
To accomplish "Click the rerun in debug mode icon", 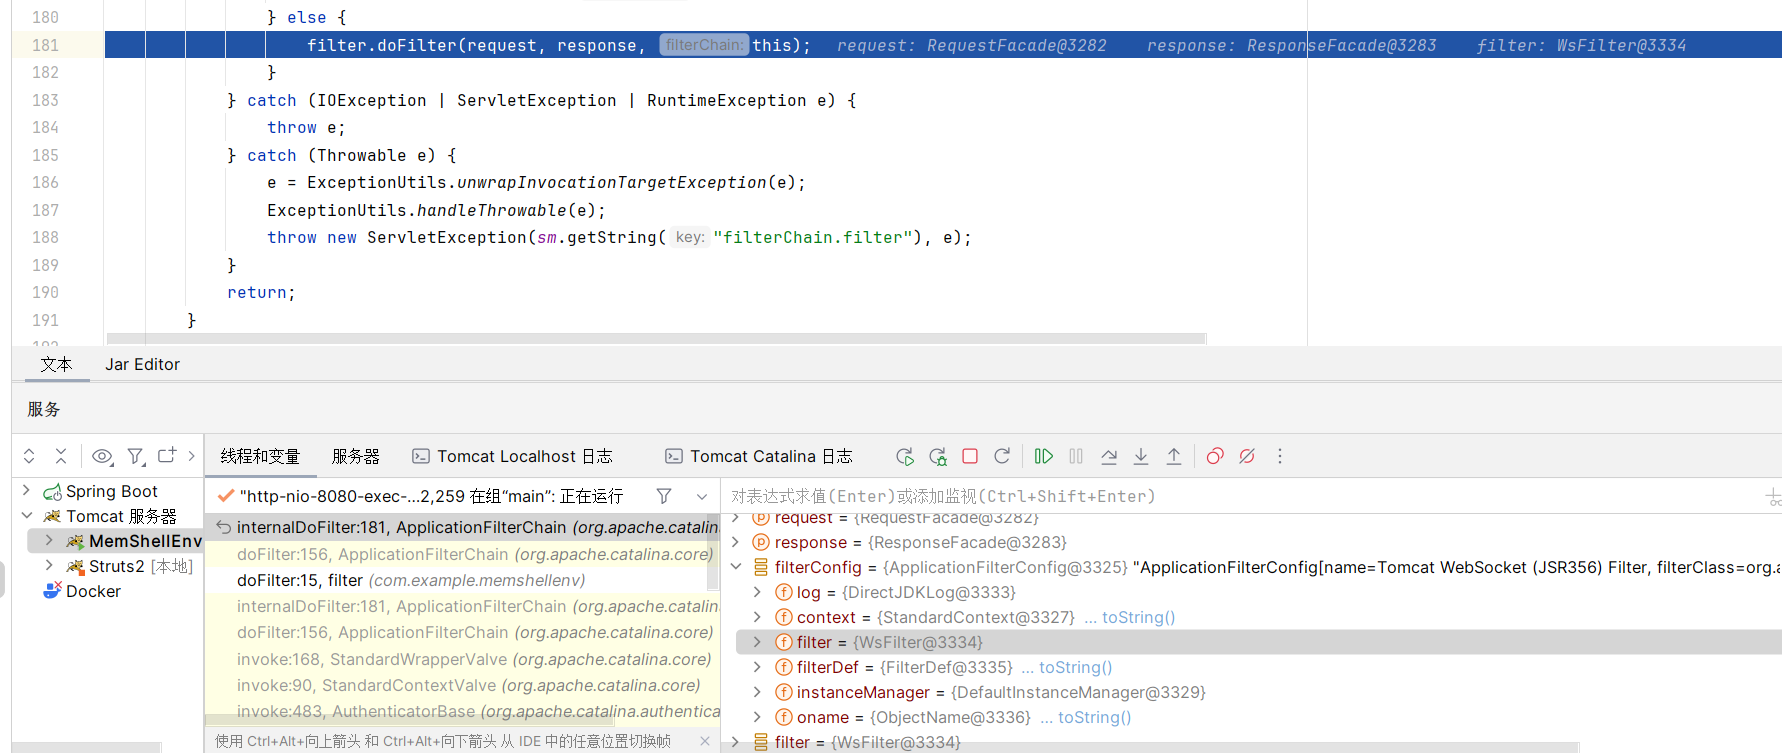I will pos(937,456).
